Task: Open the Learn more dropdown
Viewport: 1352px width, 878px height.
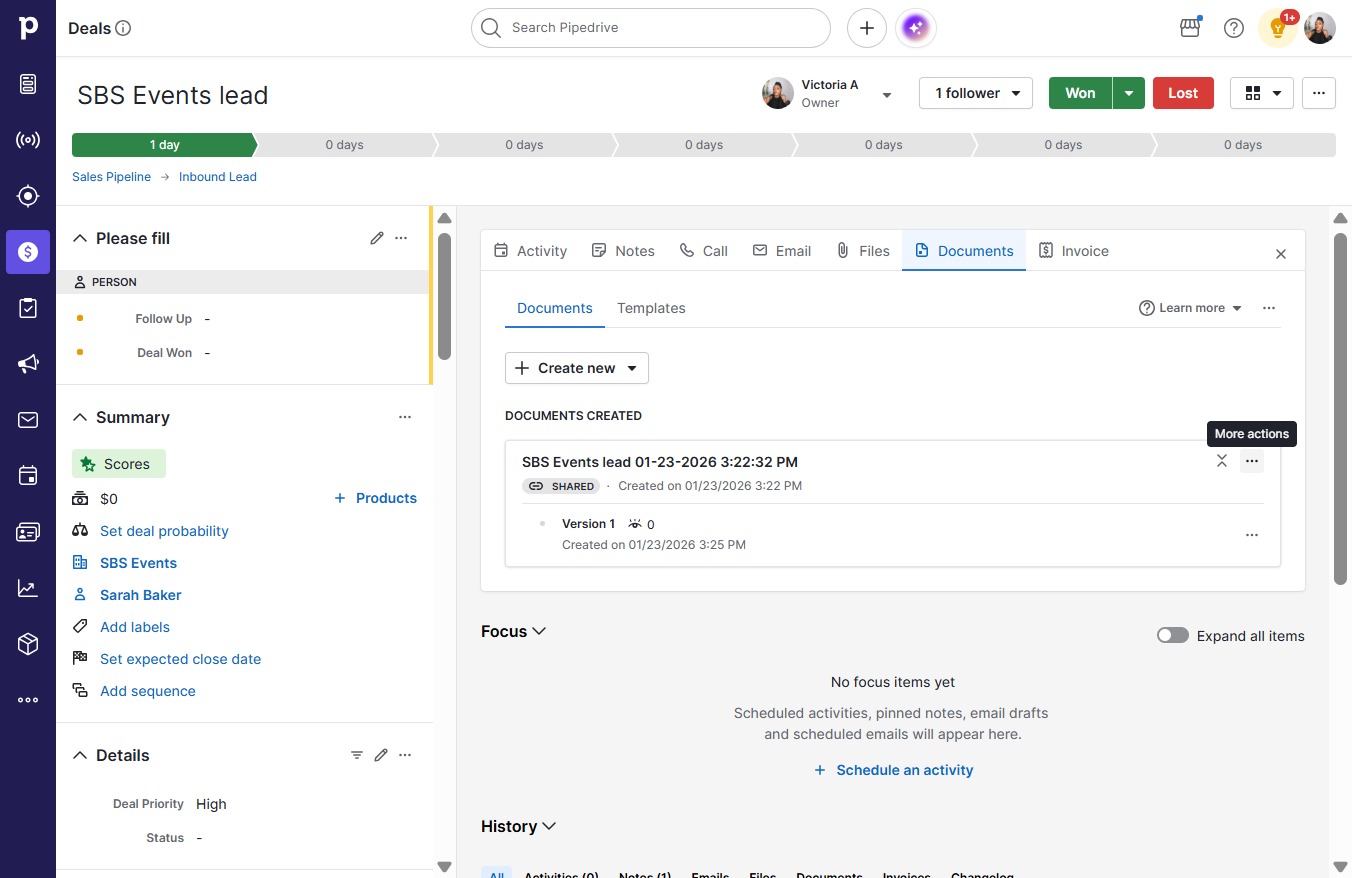Action: [x=1191, y=308]
